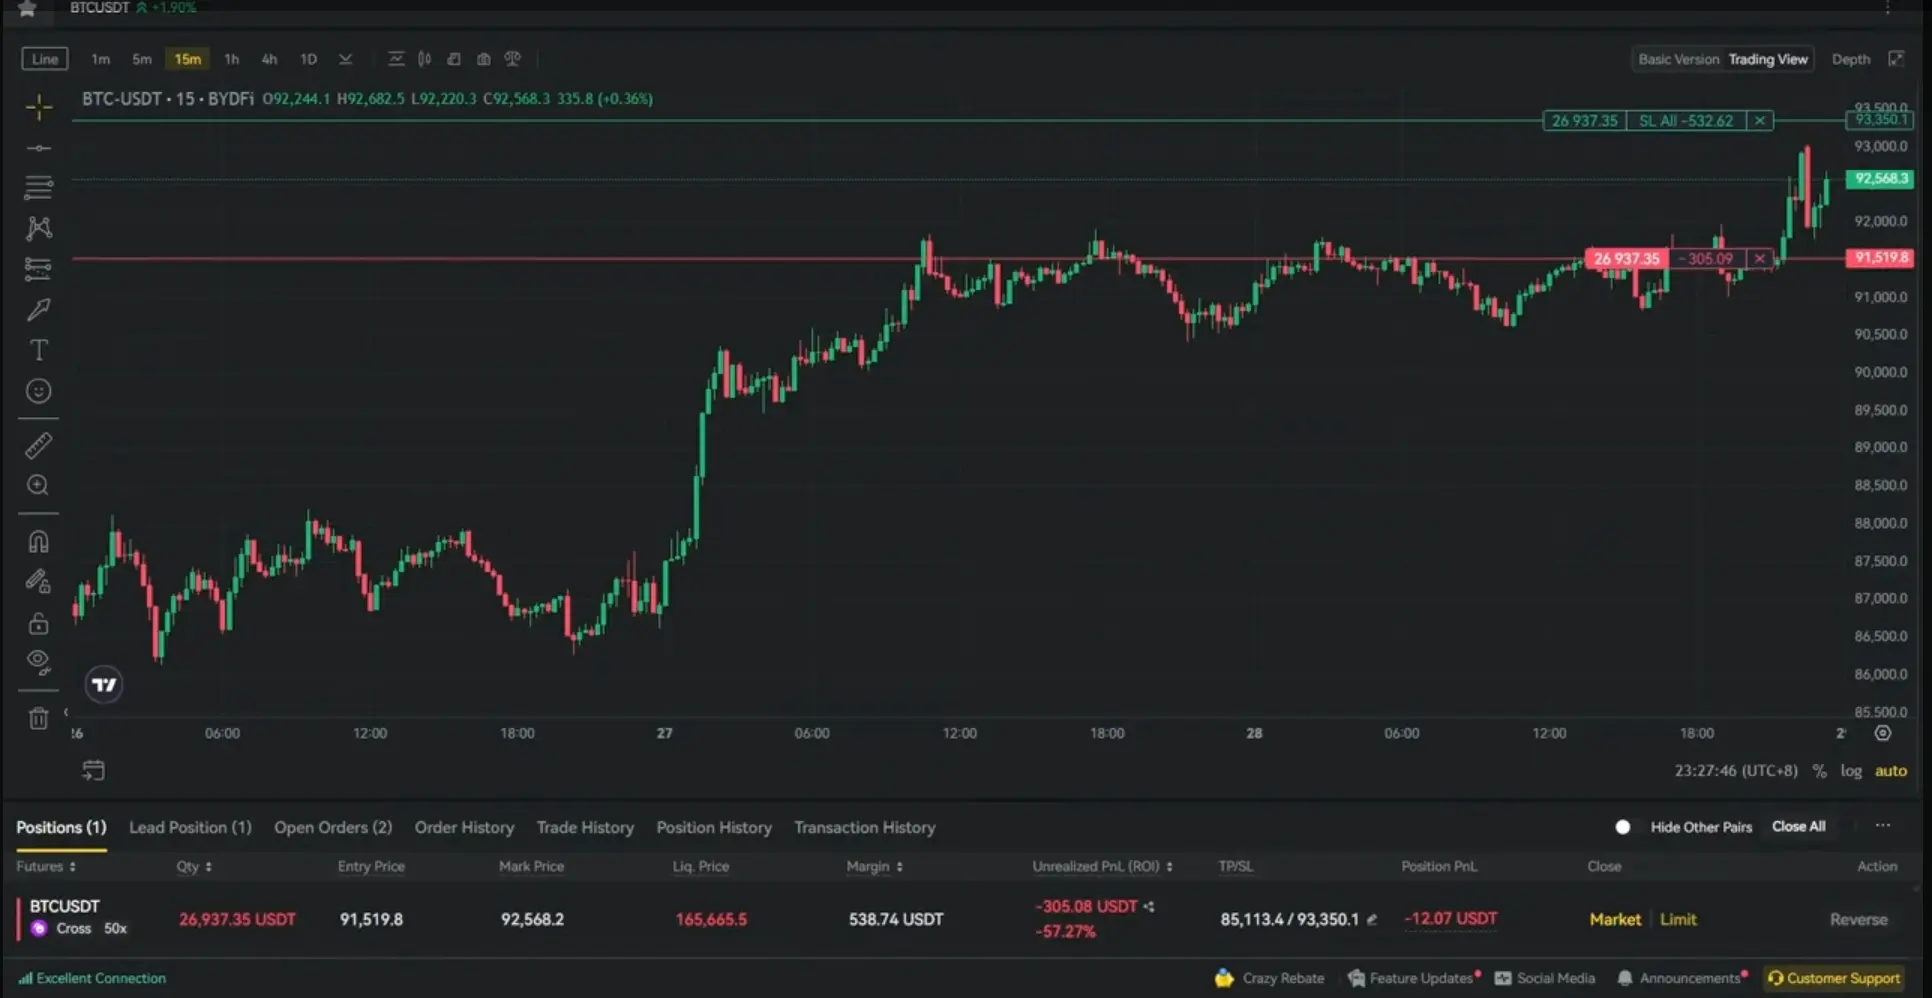
Task: Set timeframe to 1D
Action: [309, 59]
